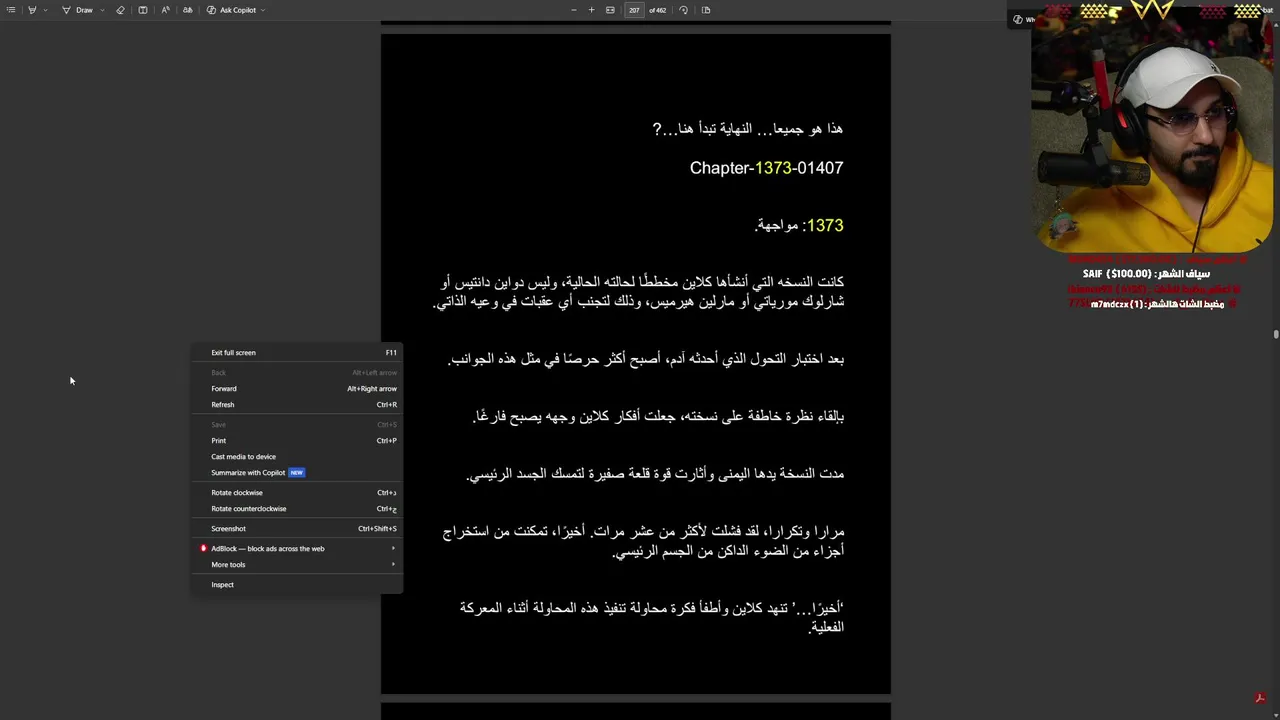The width and height of the screenshot is (1280, 720).
Task: Select the Erase tool
Action: pyautogui.click(x=120, y=10)
